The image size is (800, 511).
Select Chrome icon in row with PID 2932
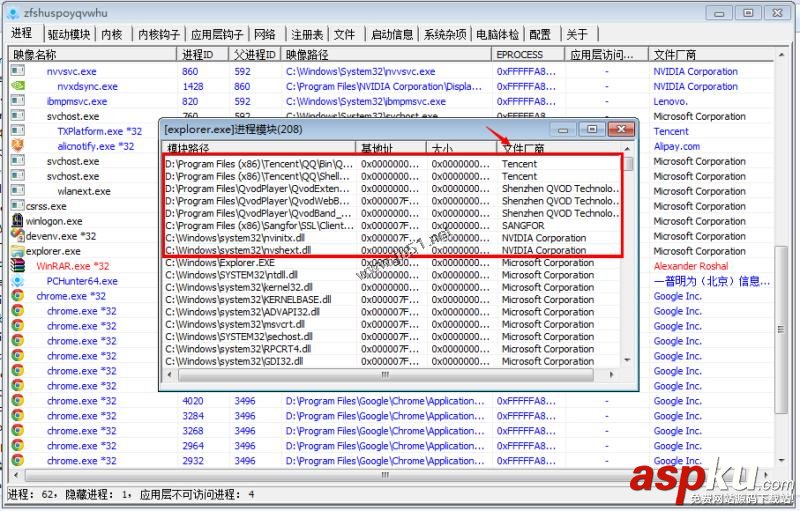[17, 460]
